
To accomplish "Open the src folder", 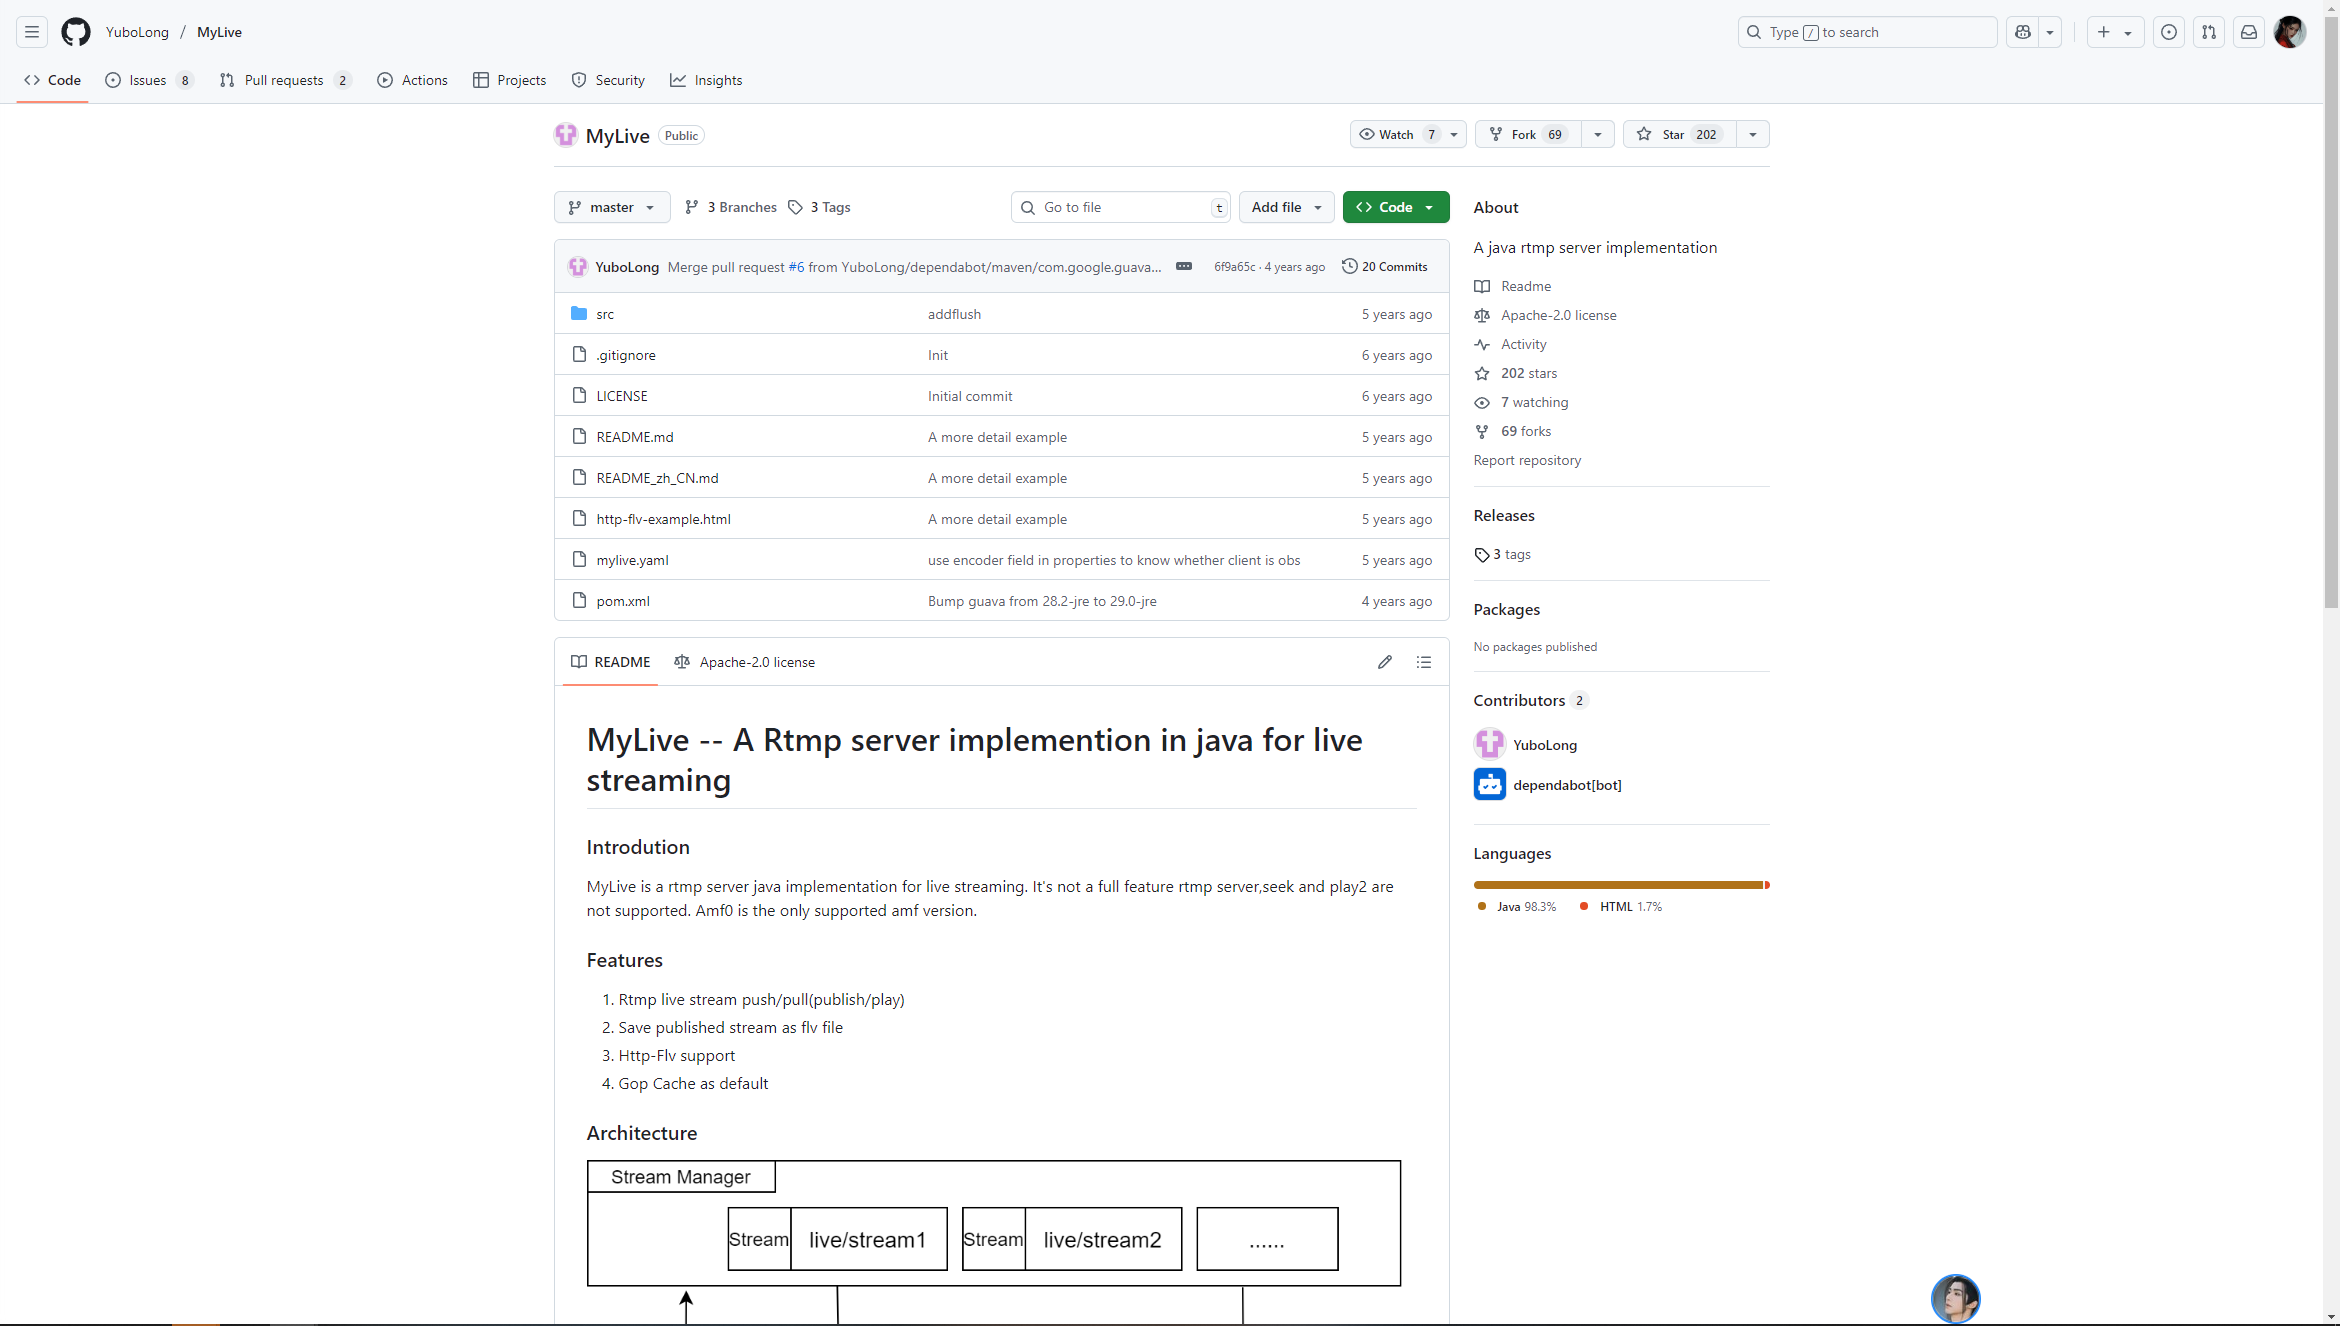I will coord(605,314).
